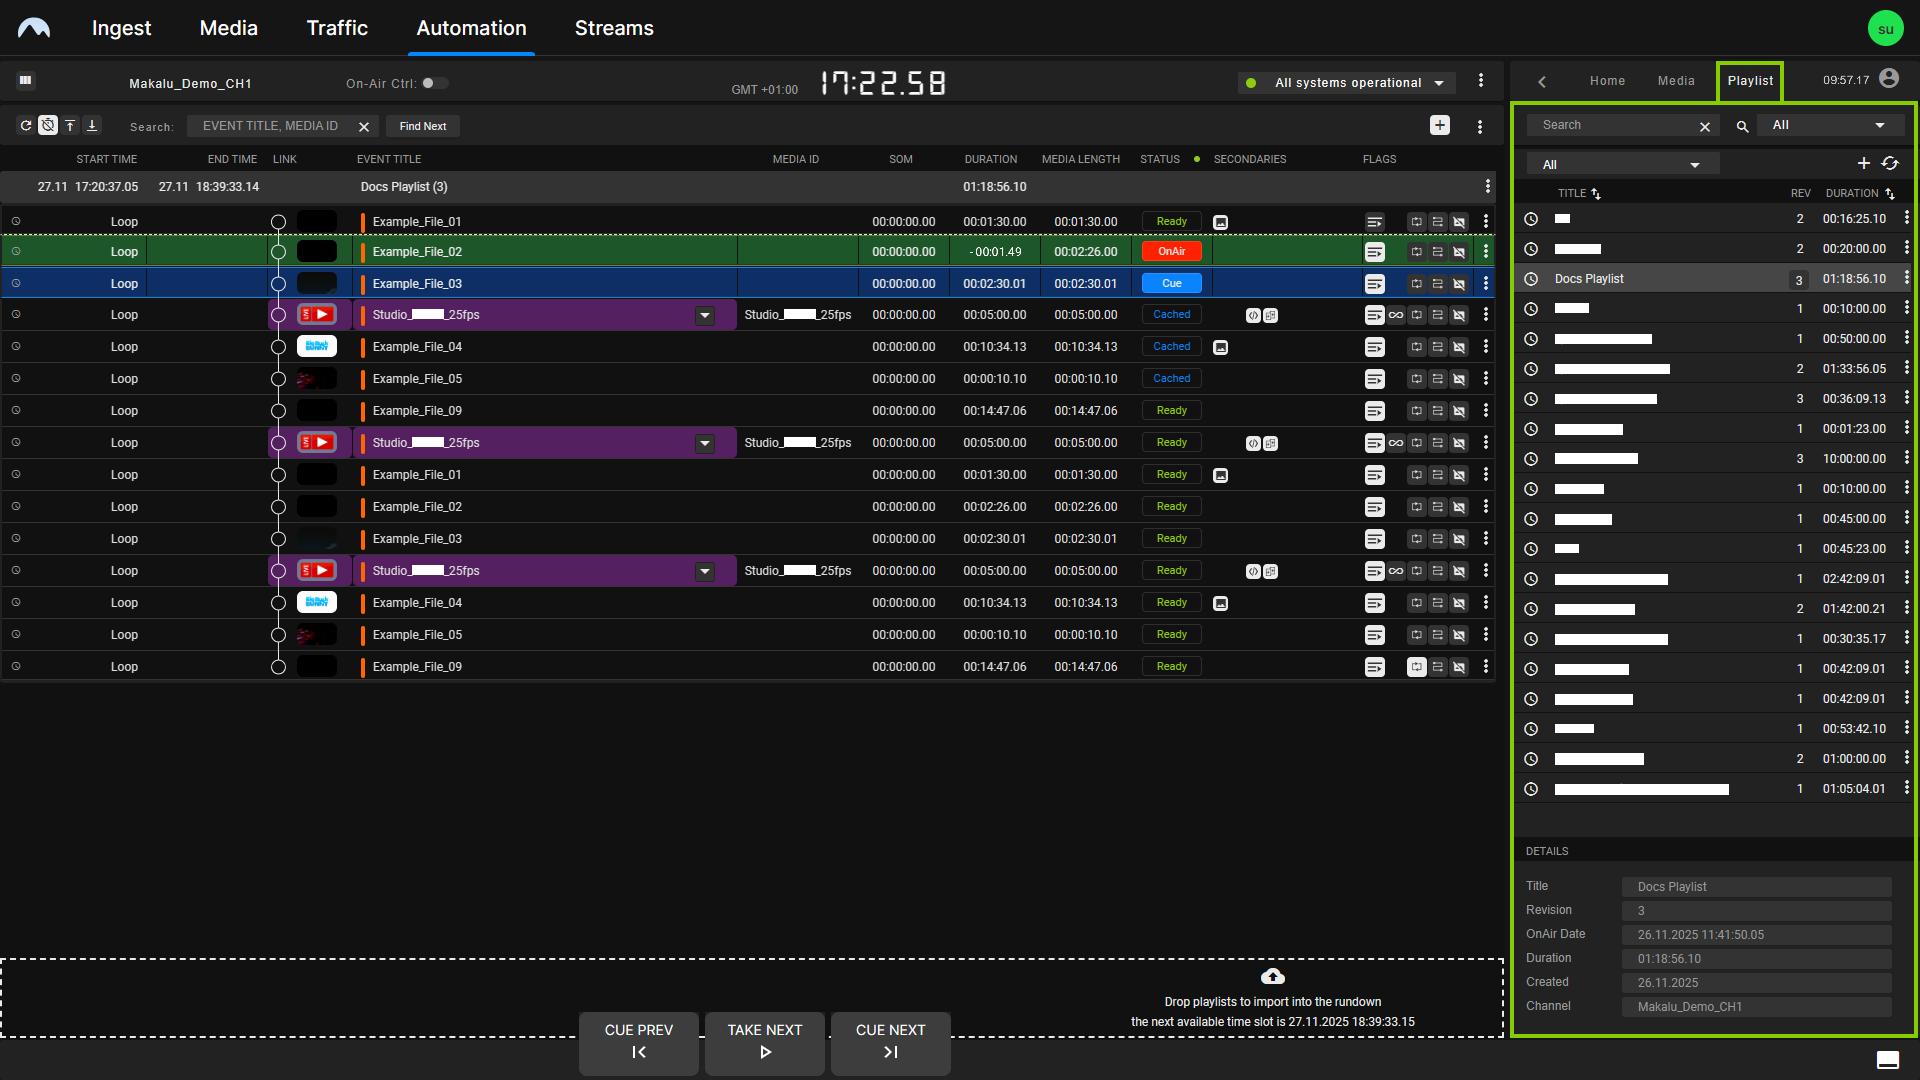Enable the On-Air Ctrl switch

click(435, 83)
